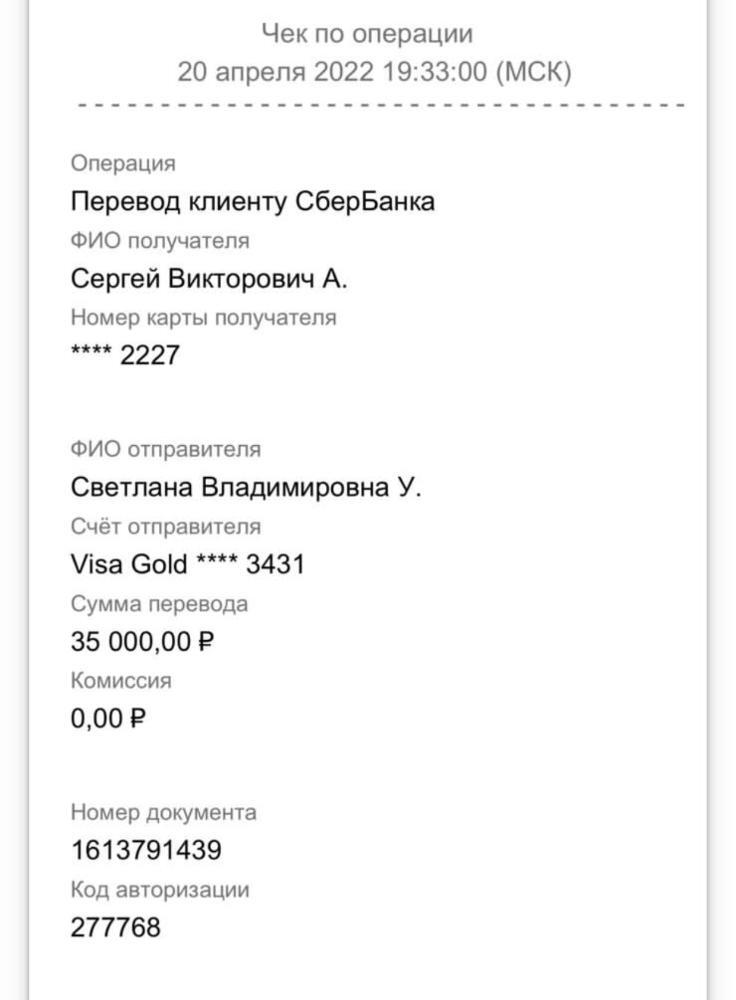This screenshot has height=1000, width=736.
Task: Select recipient card number '**** 2227'
Action: point(125,355)
